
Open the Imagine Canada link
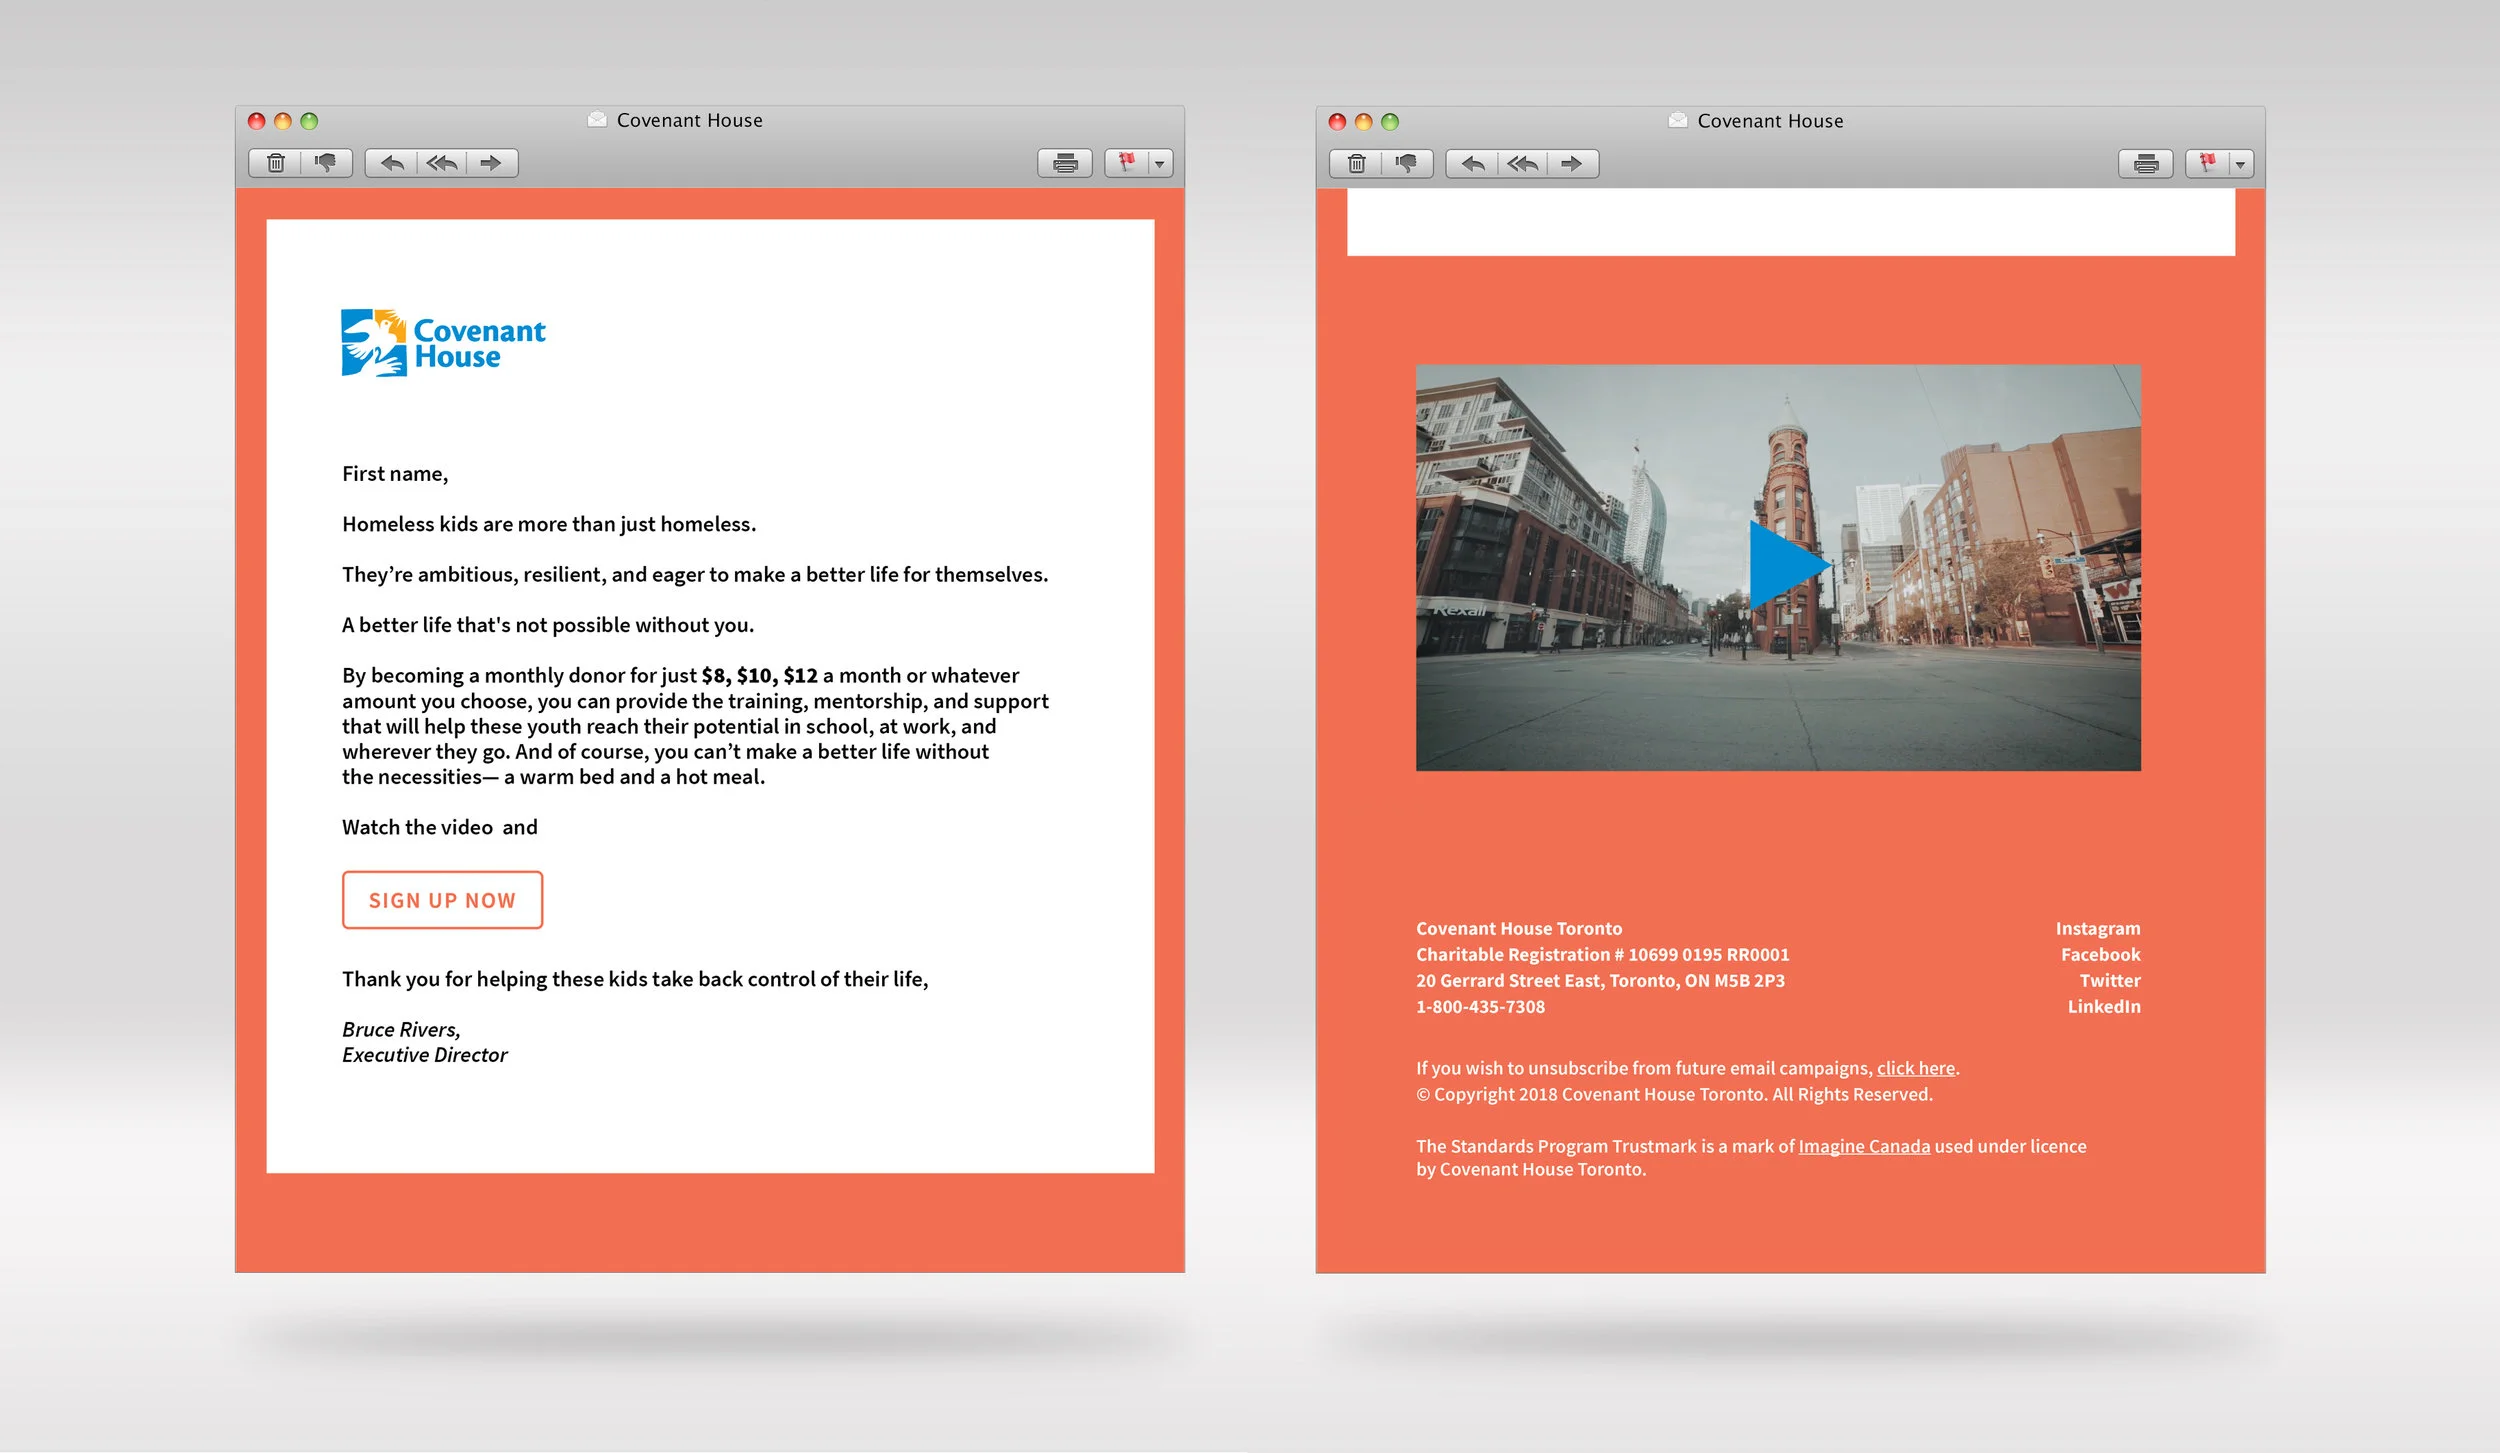click(x=1864, y=1147)
